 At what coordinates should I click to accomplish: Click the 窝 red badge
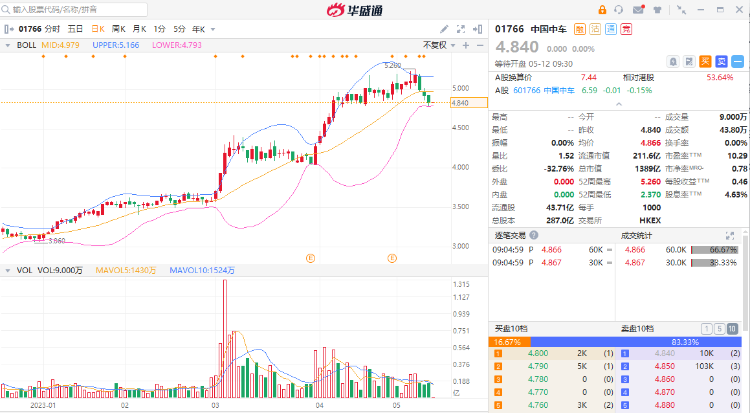click(626, 29)
